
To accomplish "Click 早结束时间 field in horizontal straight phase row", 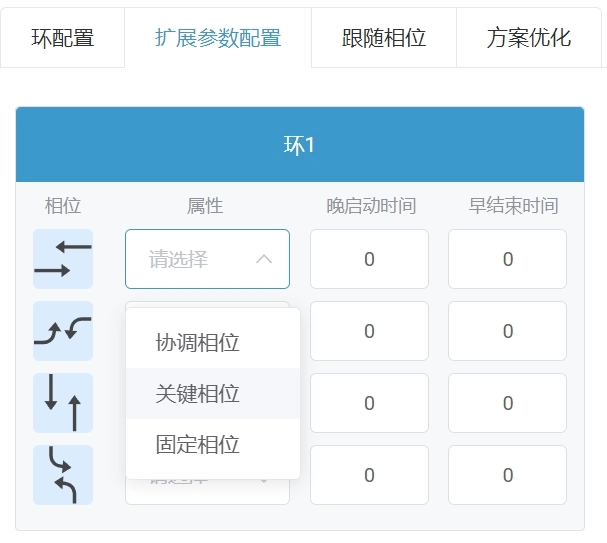I will tap(507, 259).
